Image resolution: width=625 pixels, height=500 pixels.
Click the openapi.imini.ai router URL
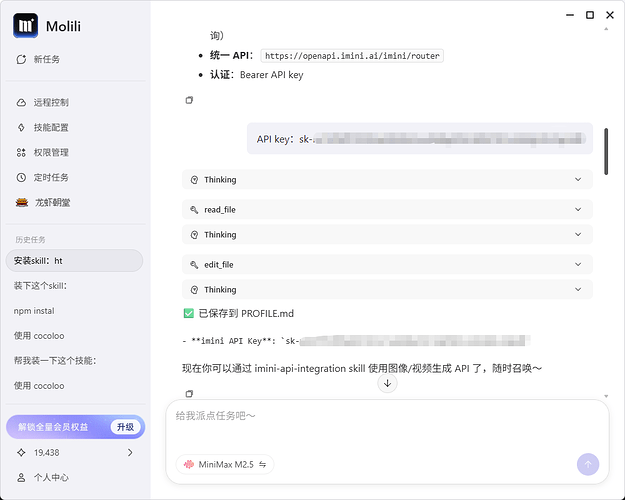click(x=352, y=56)
